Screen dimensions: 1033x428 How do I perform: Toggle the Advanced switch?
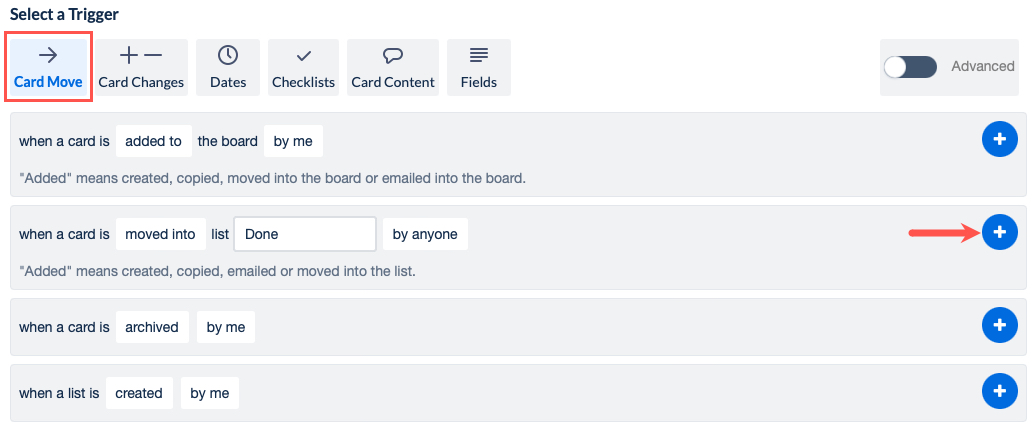[910, 67]
